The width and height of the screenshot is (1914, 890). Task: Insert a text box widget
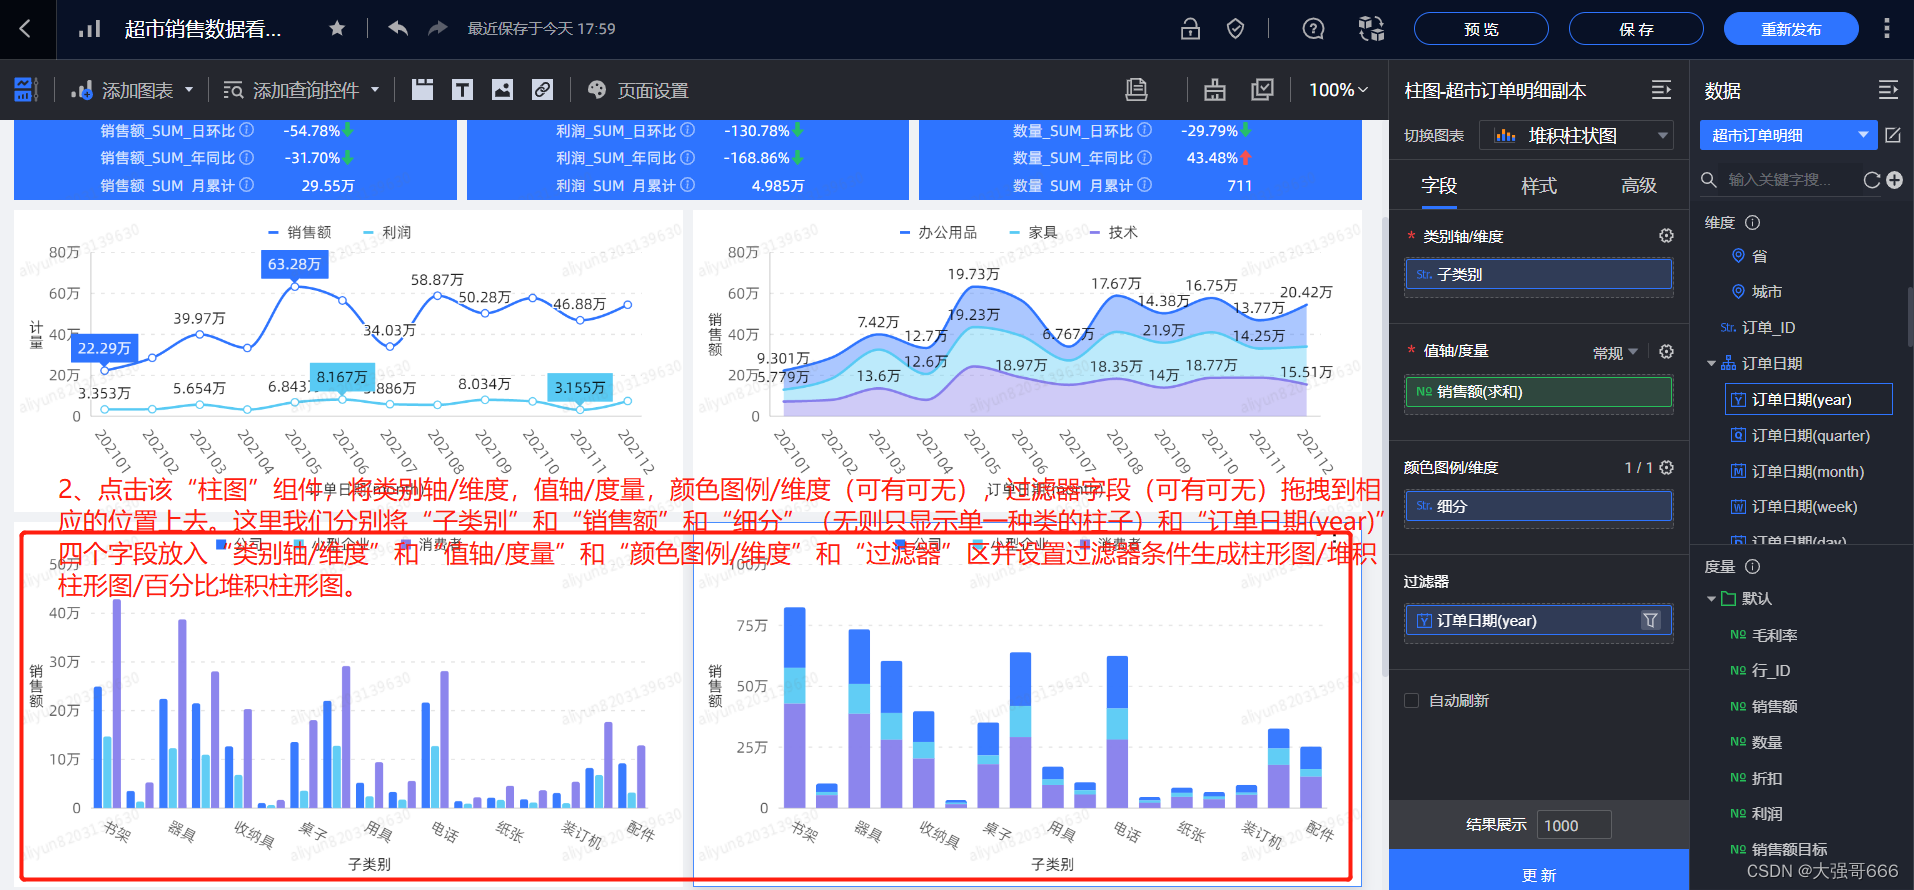tap(462, 90)
